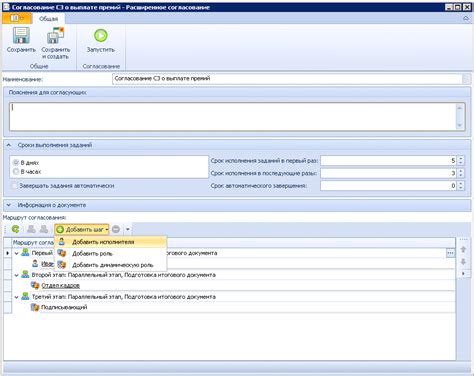Start approval with the Запустить button
Viewport: 474px width, 376px height.
coord(101,41)
